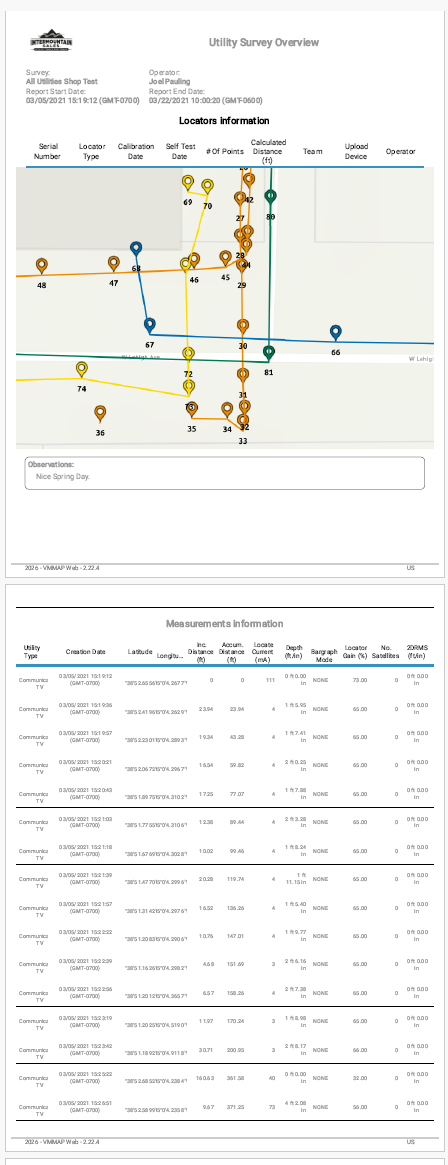Screen dimensions: 448x1165
Task: Click operator name 'Joel Pauling'
Action: 169,82
